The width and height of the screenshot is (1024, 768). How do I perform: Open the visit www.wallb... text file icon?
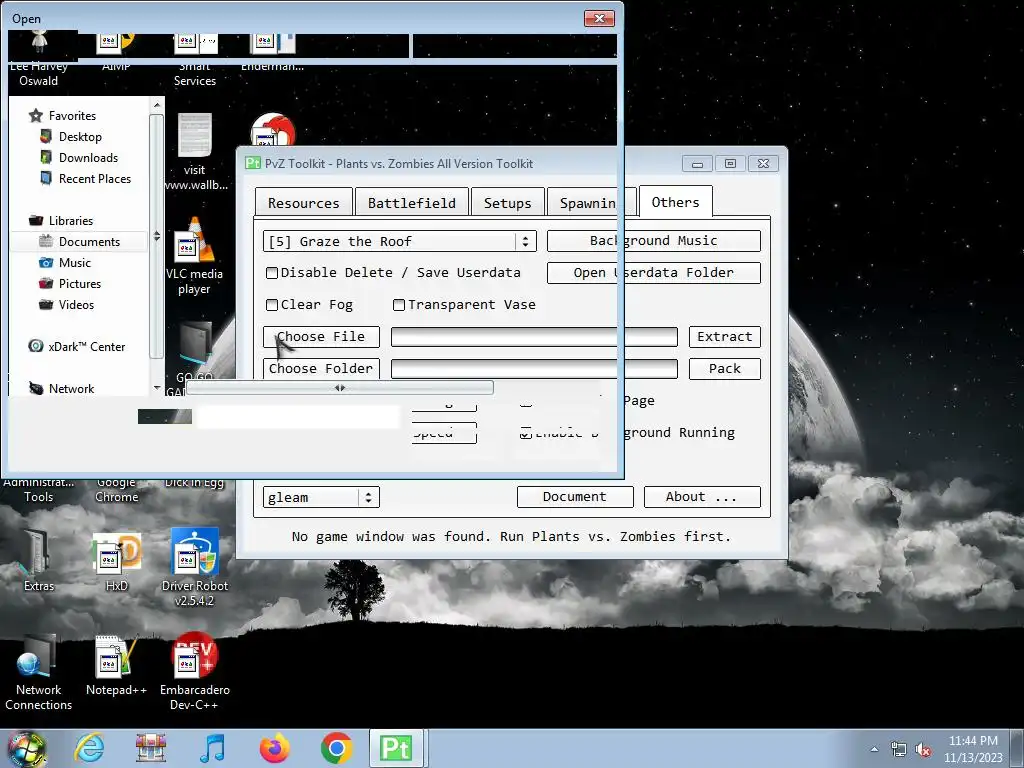195,152
